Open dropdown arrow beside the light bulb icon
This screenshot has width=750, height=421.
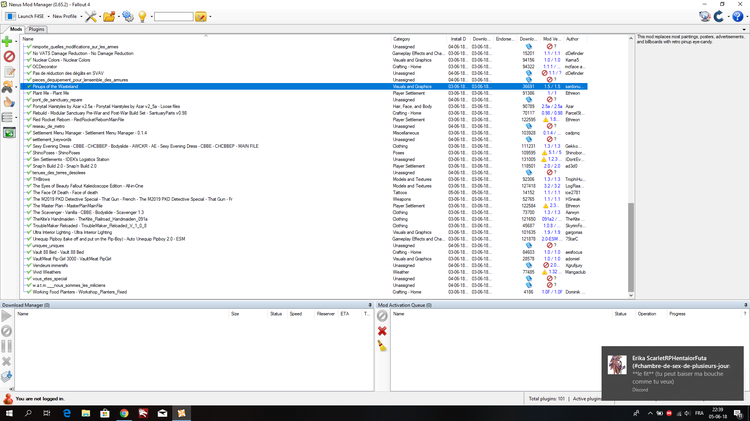pos(151,17)
